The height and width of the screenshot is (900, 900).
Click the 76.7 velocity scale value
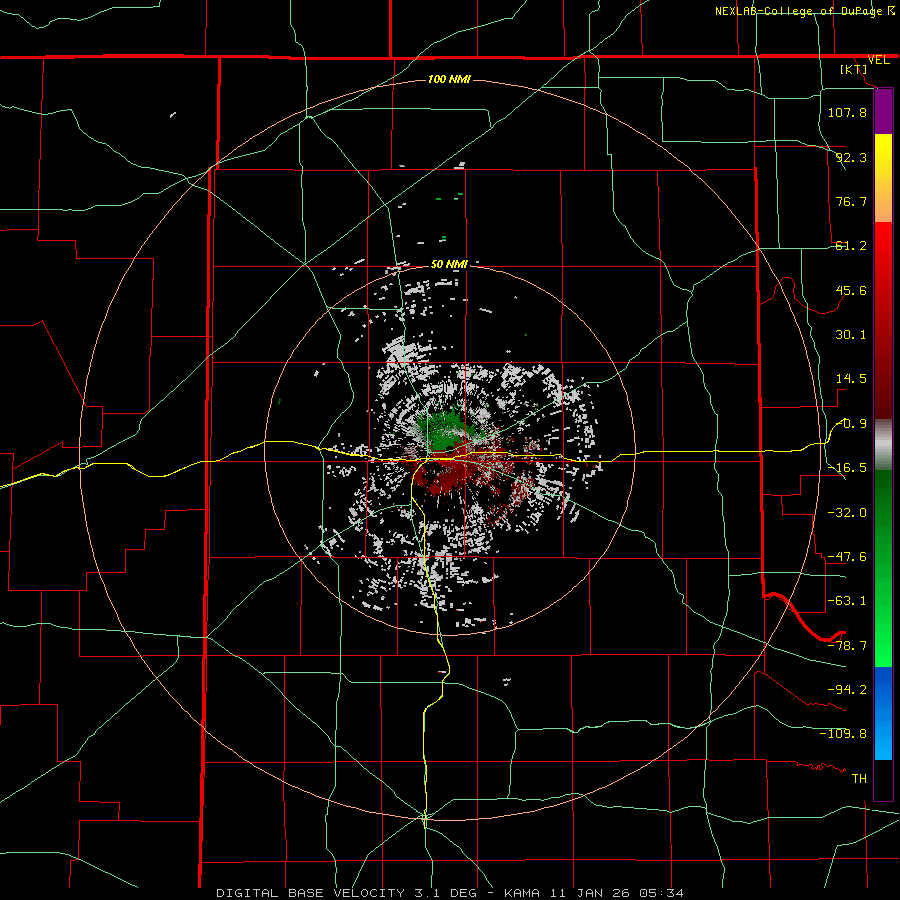tap(851, 201)
